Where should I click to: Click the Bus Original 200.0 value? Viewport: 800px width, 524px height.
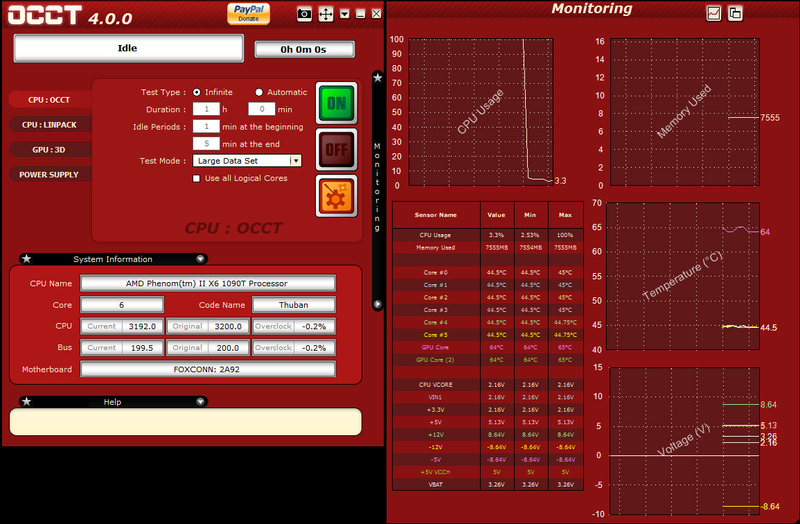[x=228, y=347]
